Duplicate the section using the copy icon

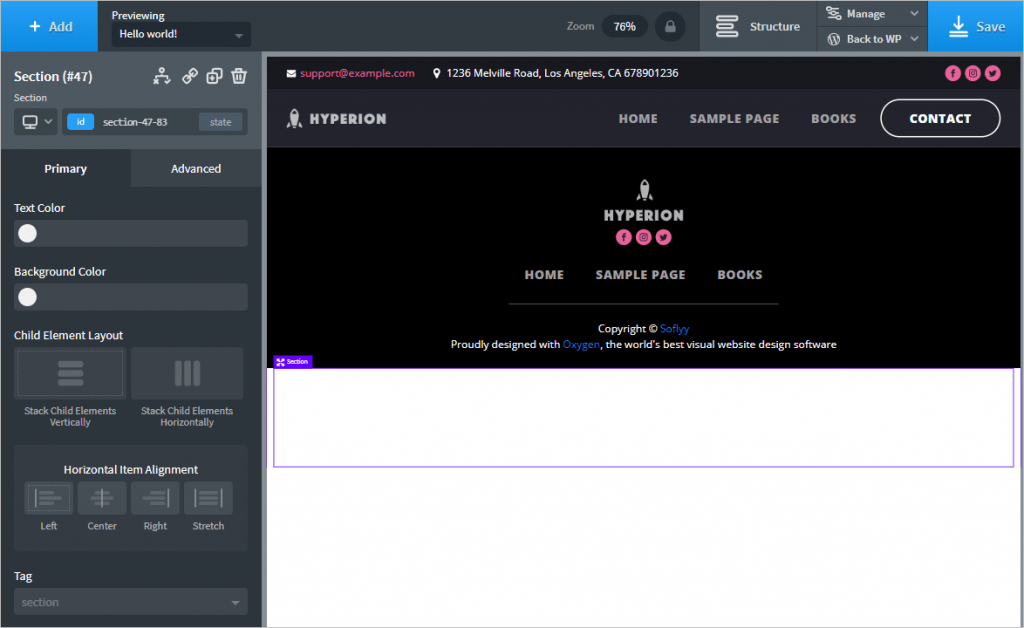[x=213, y=76]
